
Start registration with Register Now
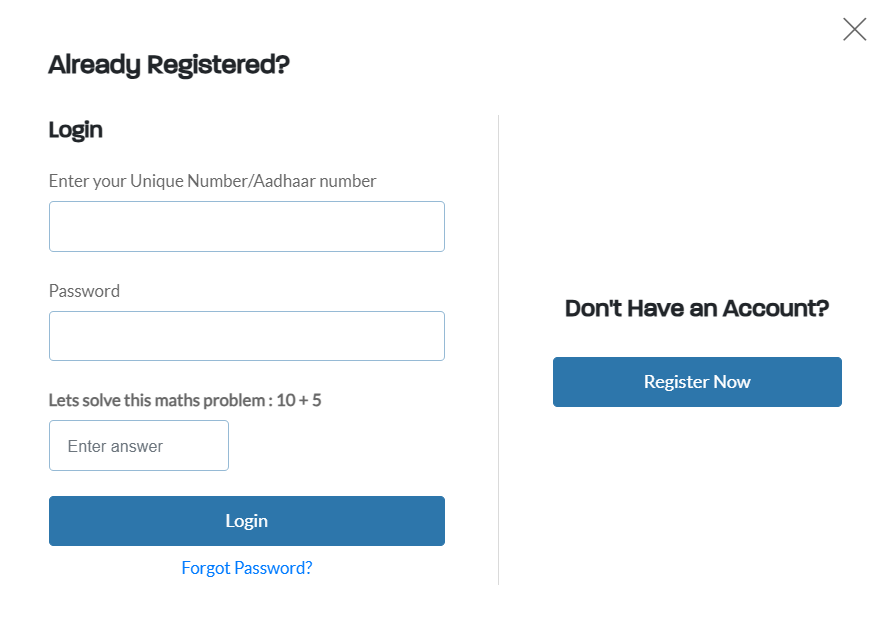[x=697, y=382]
